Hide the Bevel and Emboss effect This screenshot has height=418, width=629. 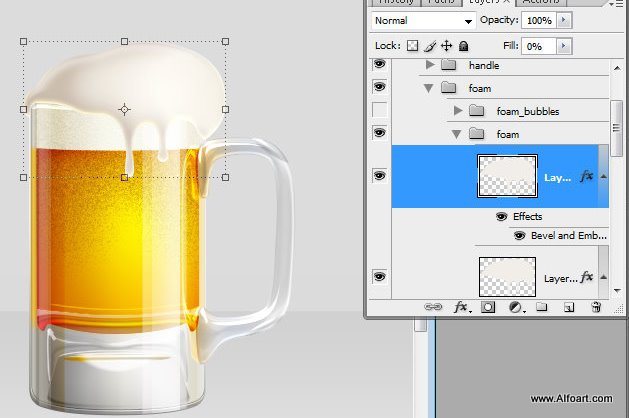(522, 236)
